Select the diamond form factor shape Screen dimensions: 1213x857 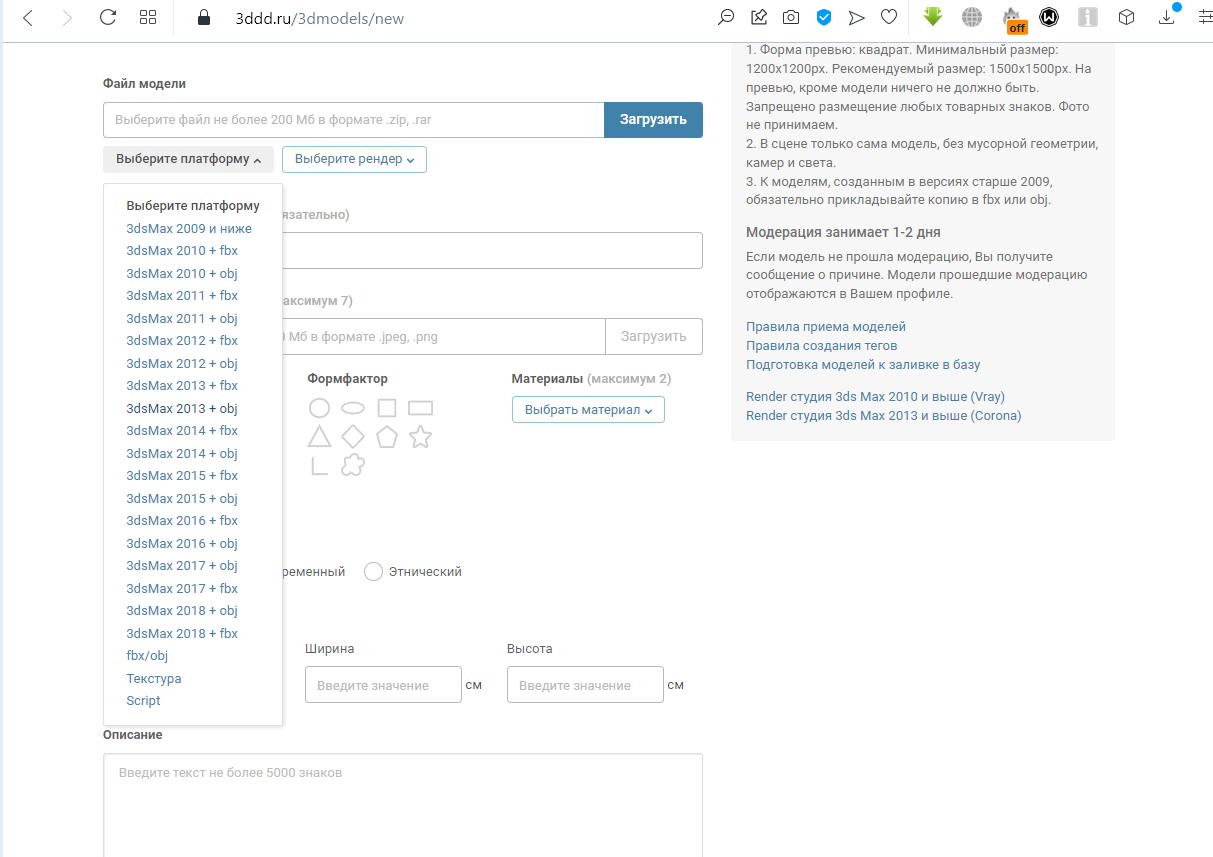point(353,436)
